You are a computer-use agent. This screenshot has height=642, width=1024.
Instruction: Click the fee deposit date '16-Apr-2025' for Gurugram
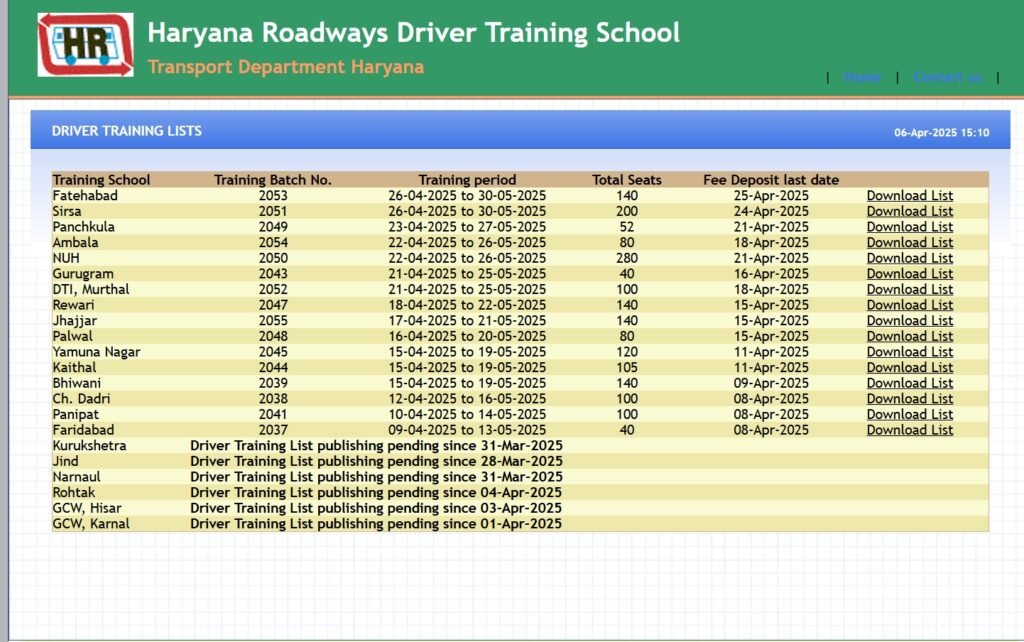[x=771, y=274]
